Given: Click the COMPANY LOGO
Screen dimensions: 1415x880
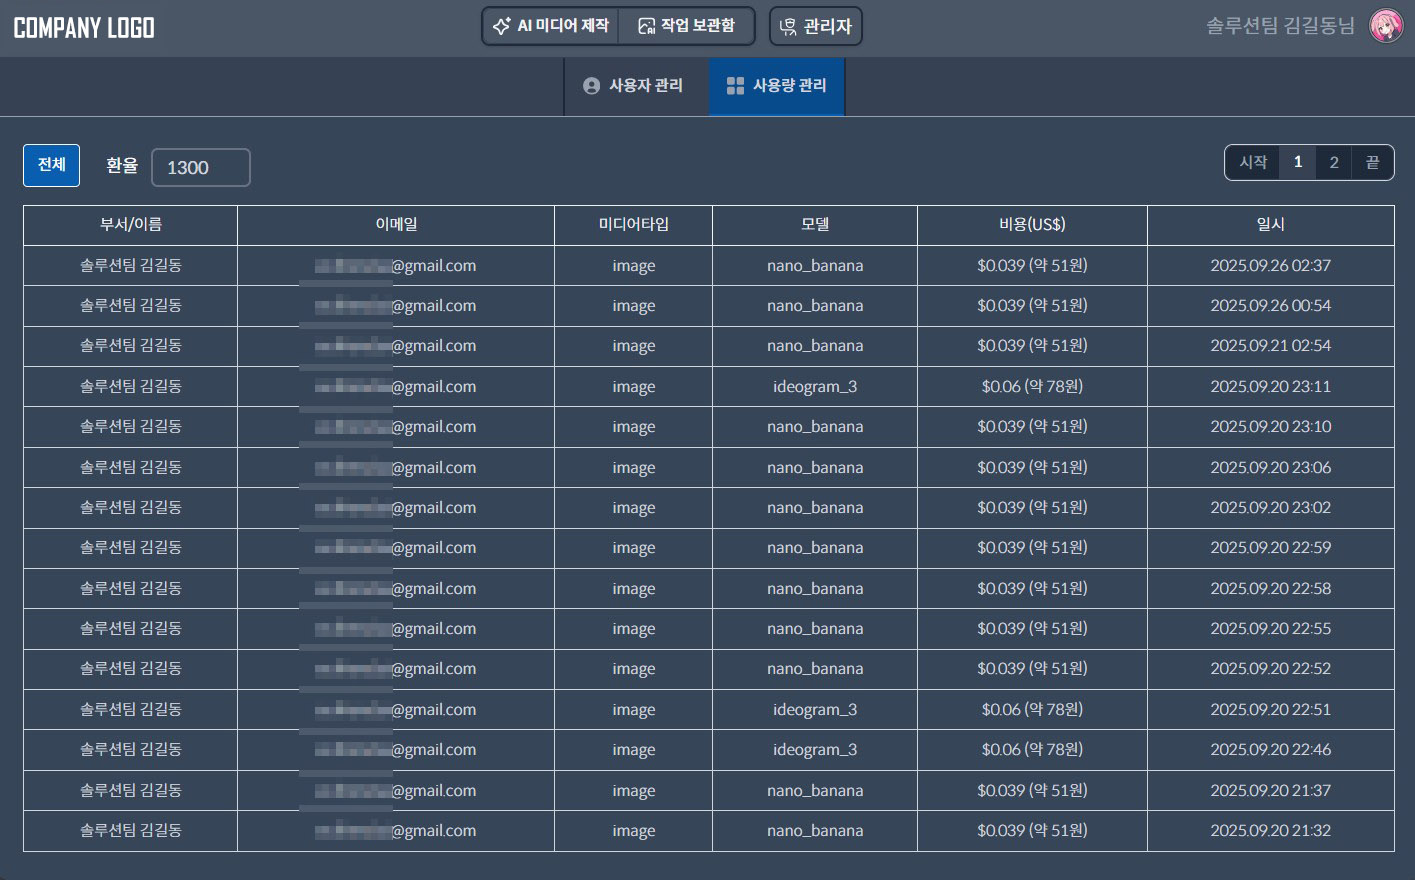Looking at the screenshot, I should pos(84,28).
